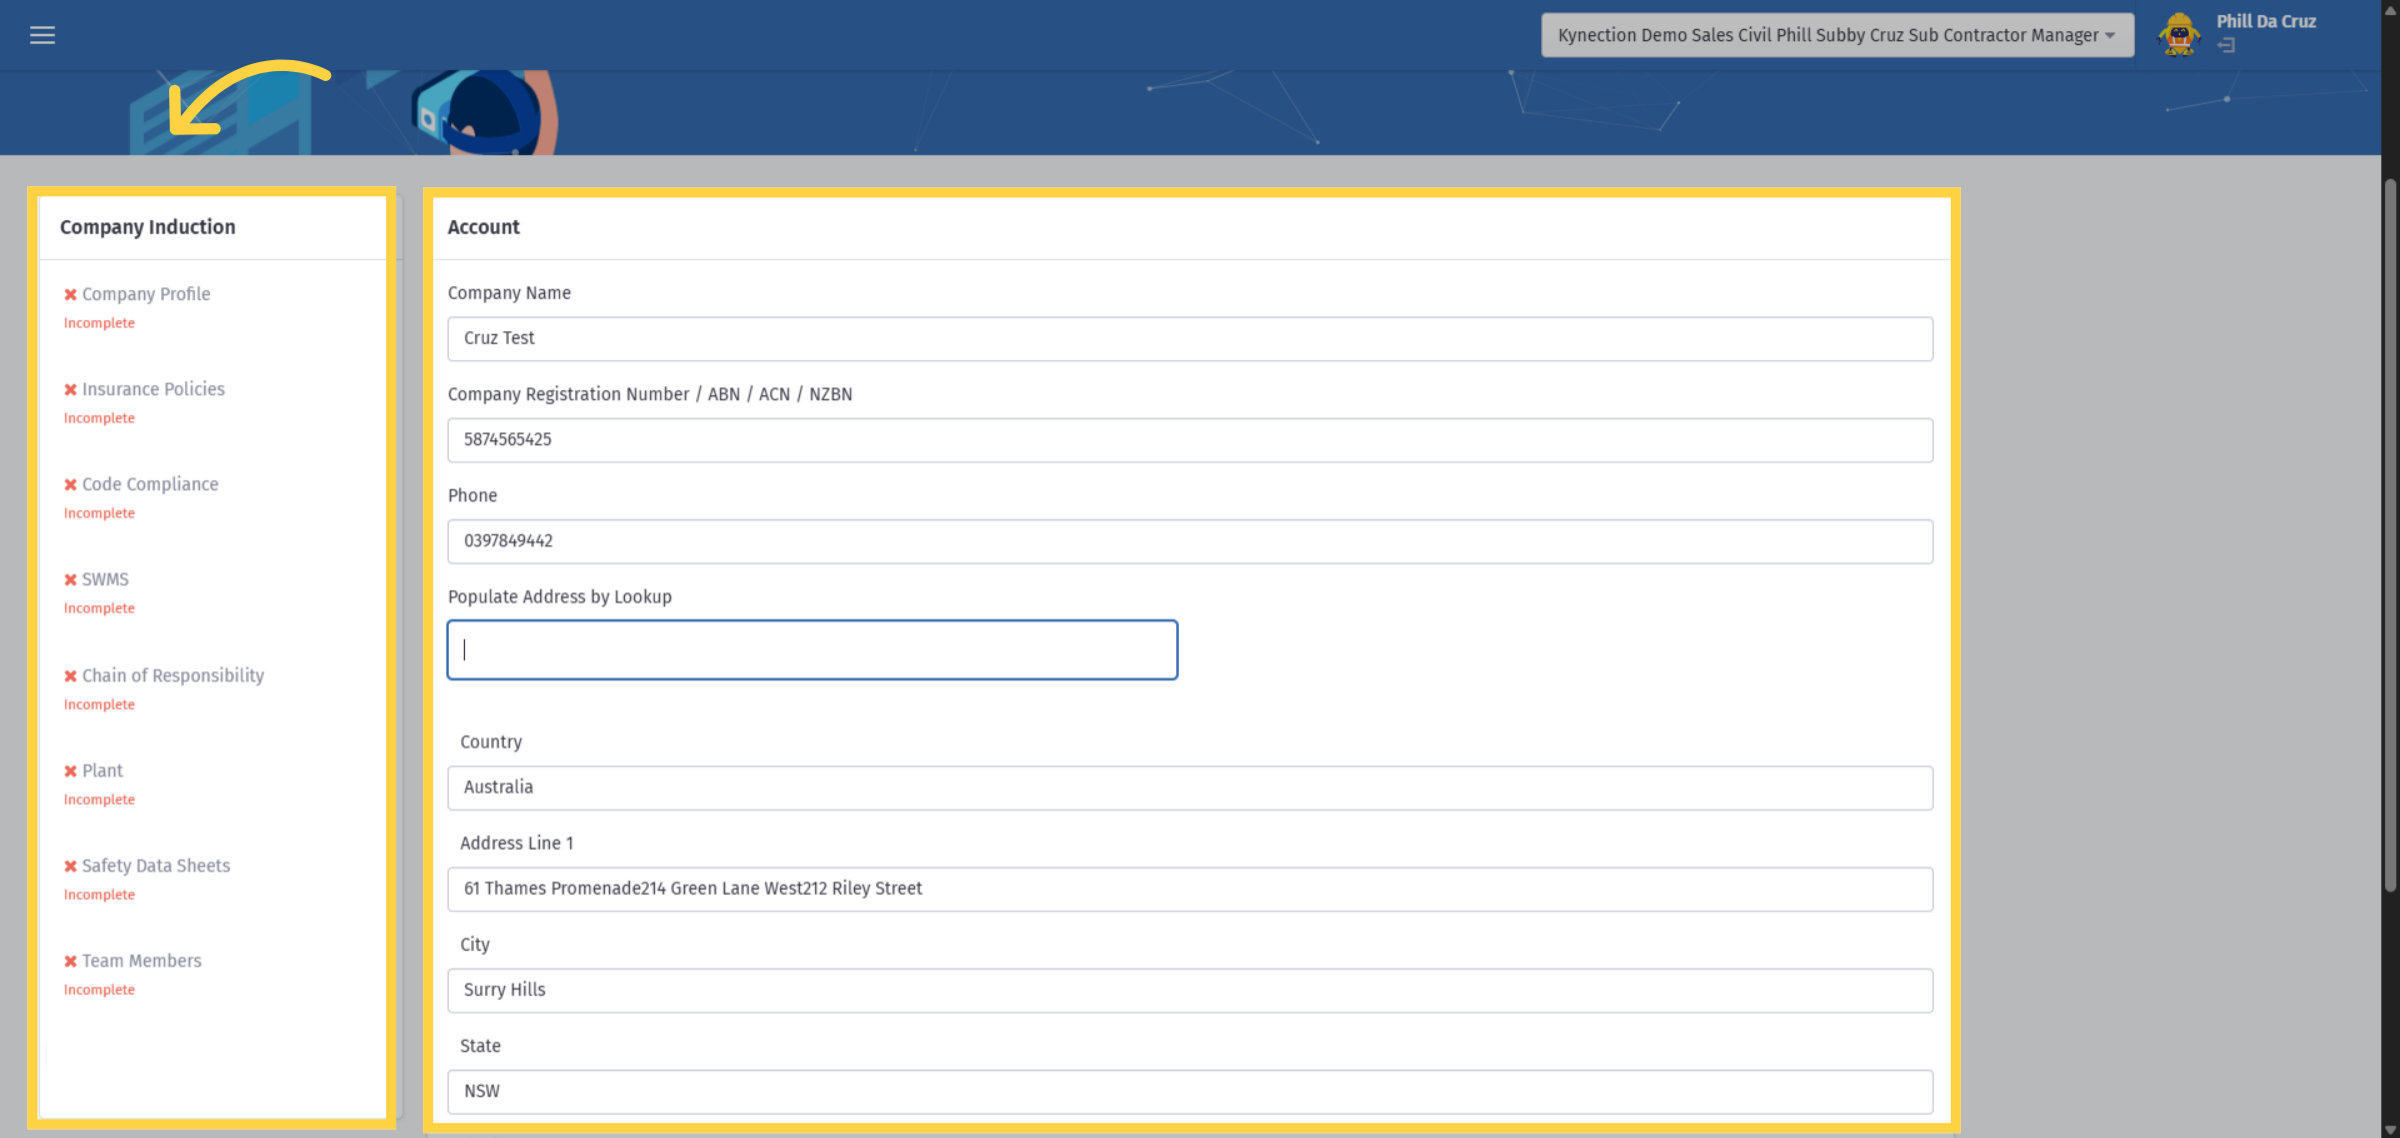
Task: Click the Country field showing Australia
Action: pyautogui.click(x=1190, y=788)
